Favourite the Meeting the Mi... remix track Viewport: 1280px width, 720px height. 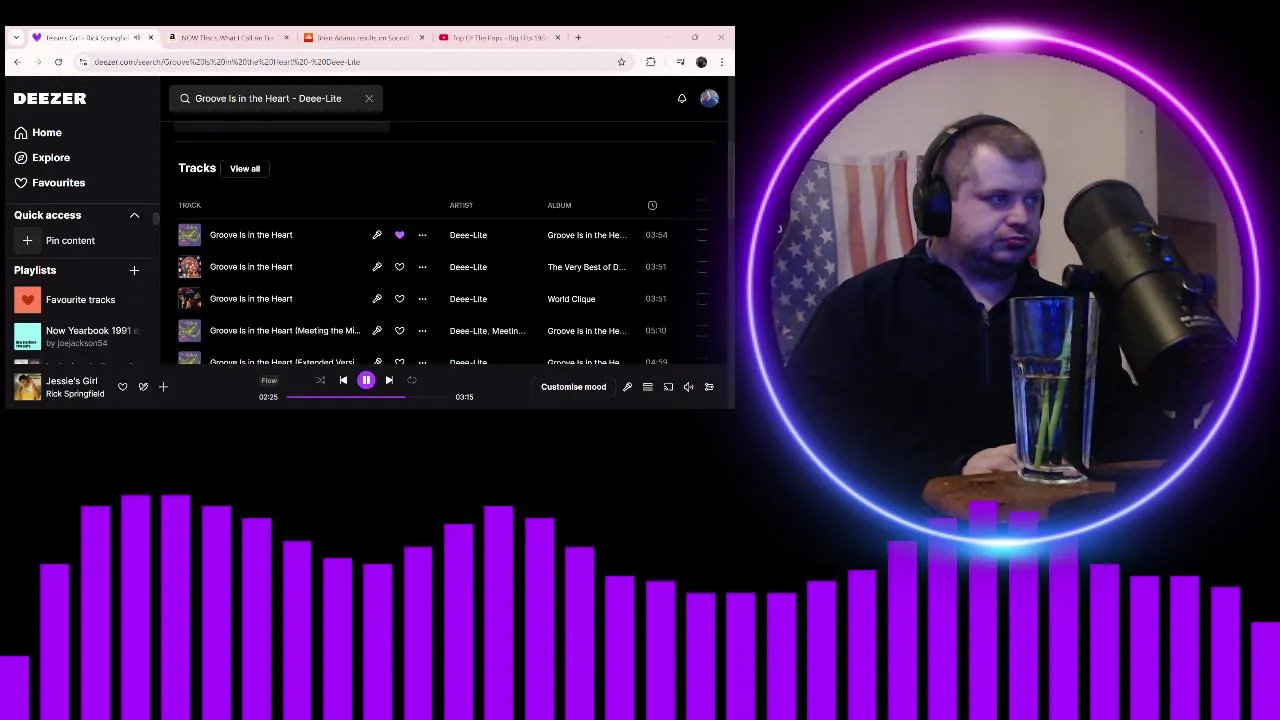pyautogui.click(x=400, y=331)
